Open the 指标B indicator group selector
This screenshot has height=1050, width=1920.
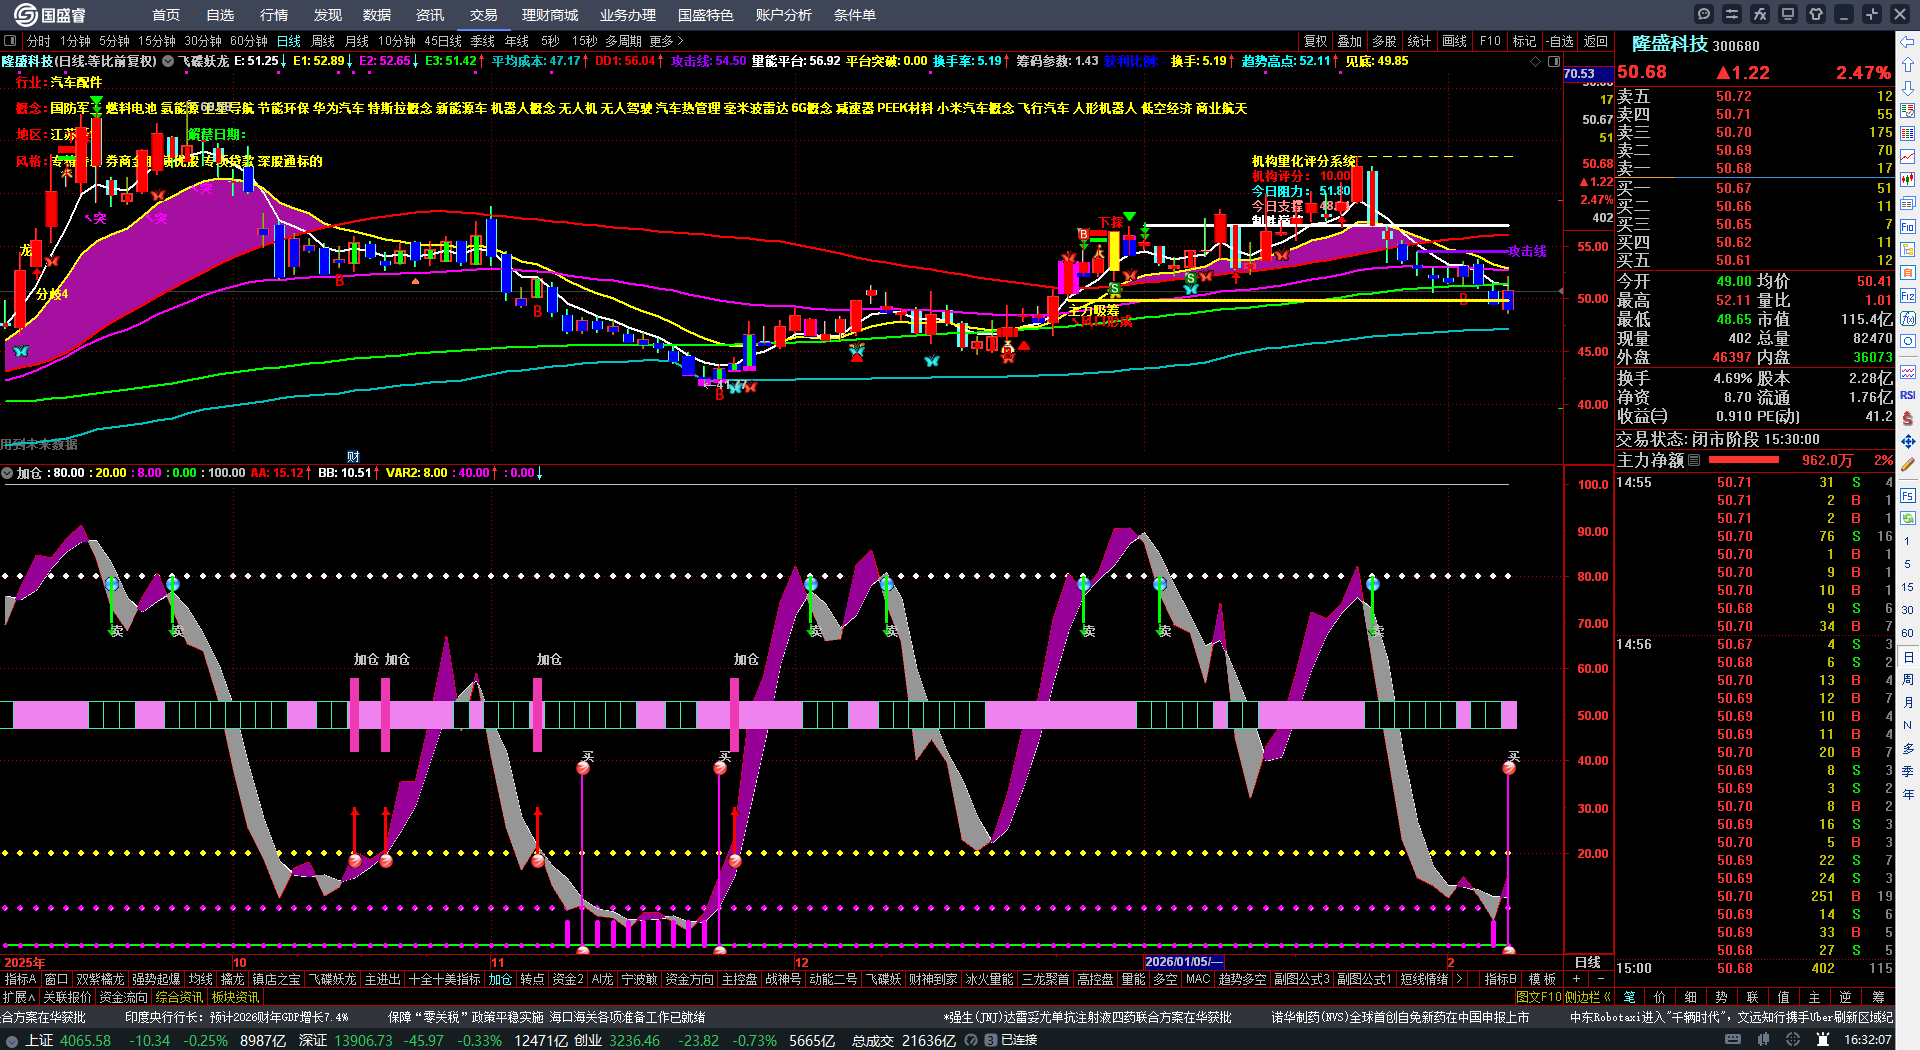pos(1500,979)
